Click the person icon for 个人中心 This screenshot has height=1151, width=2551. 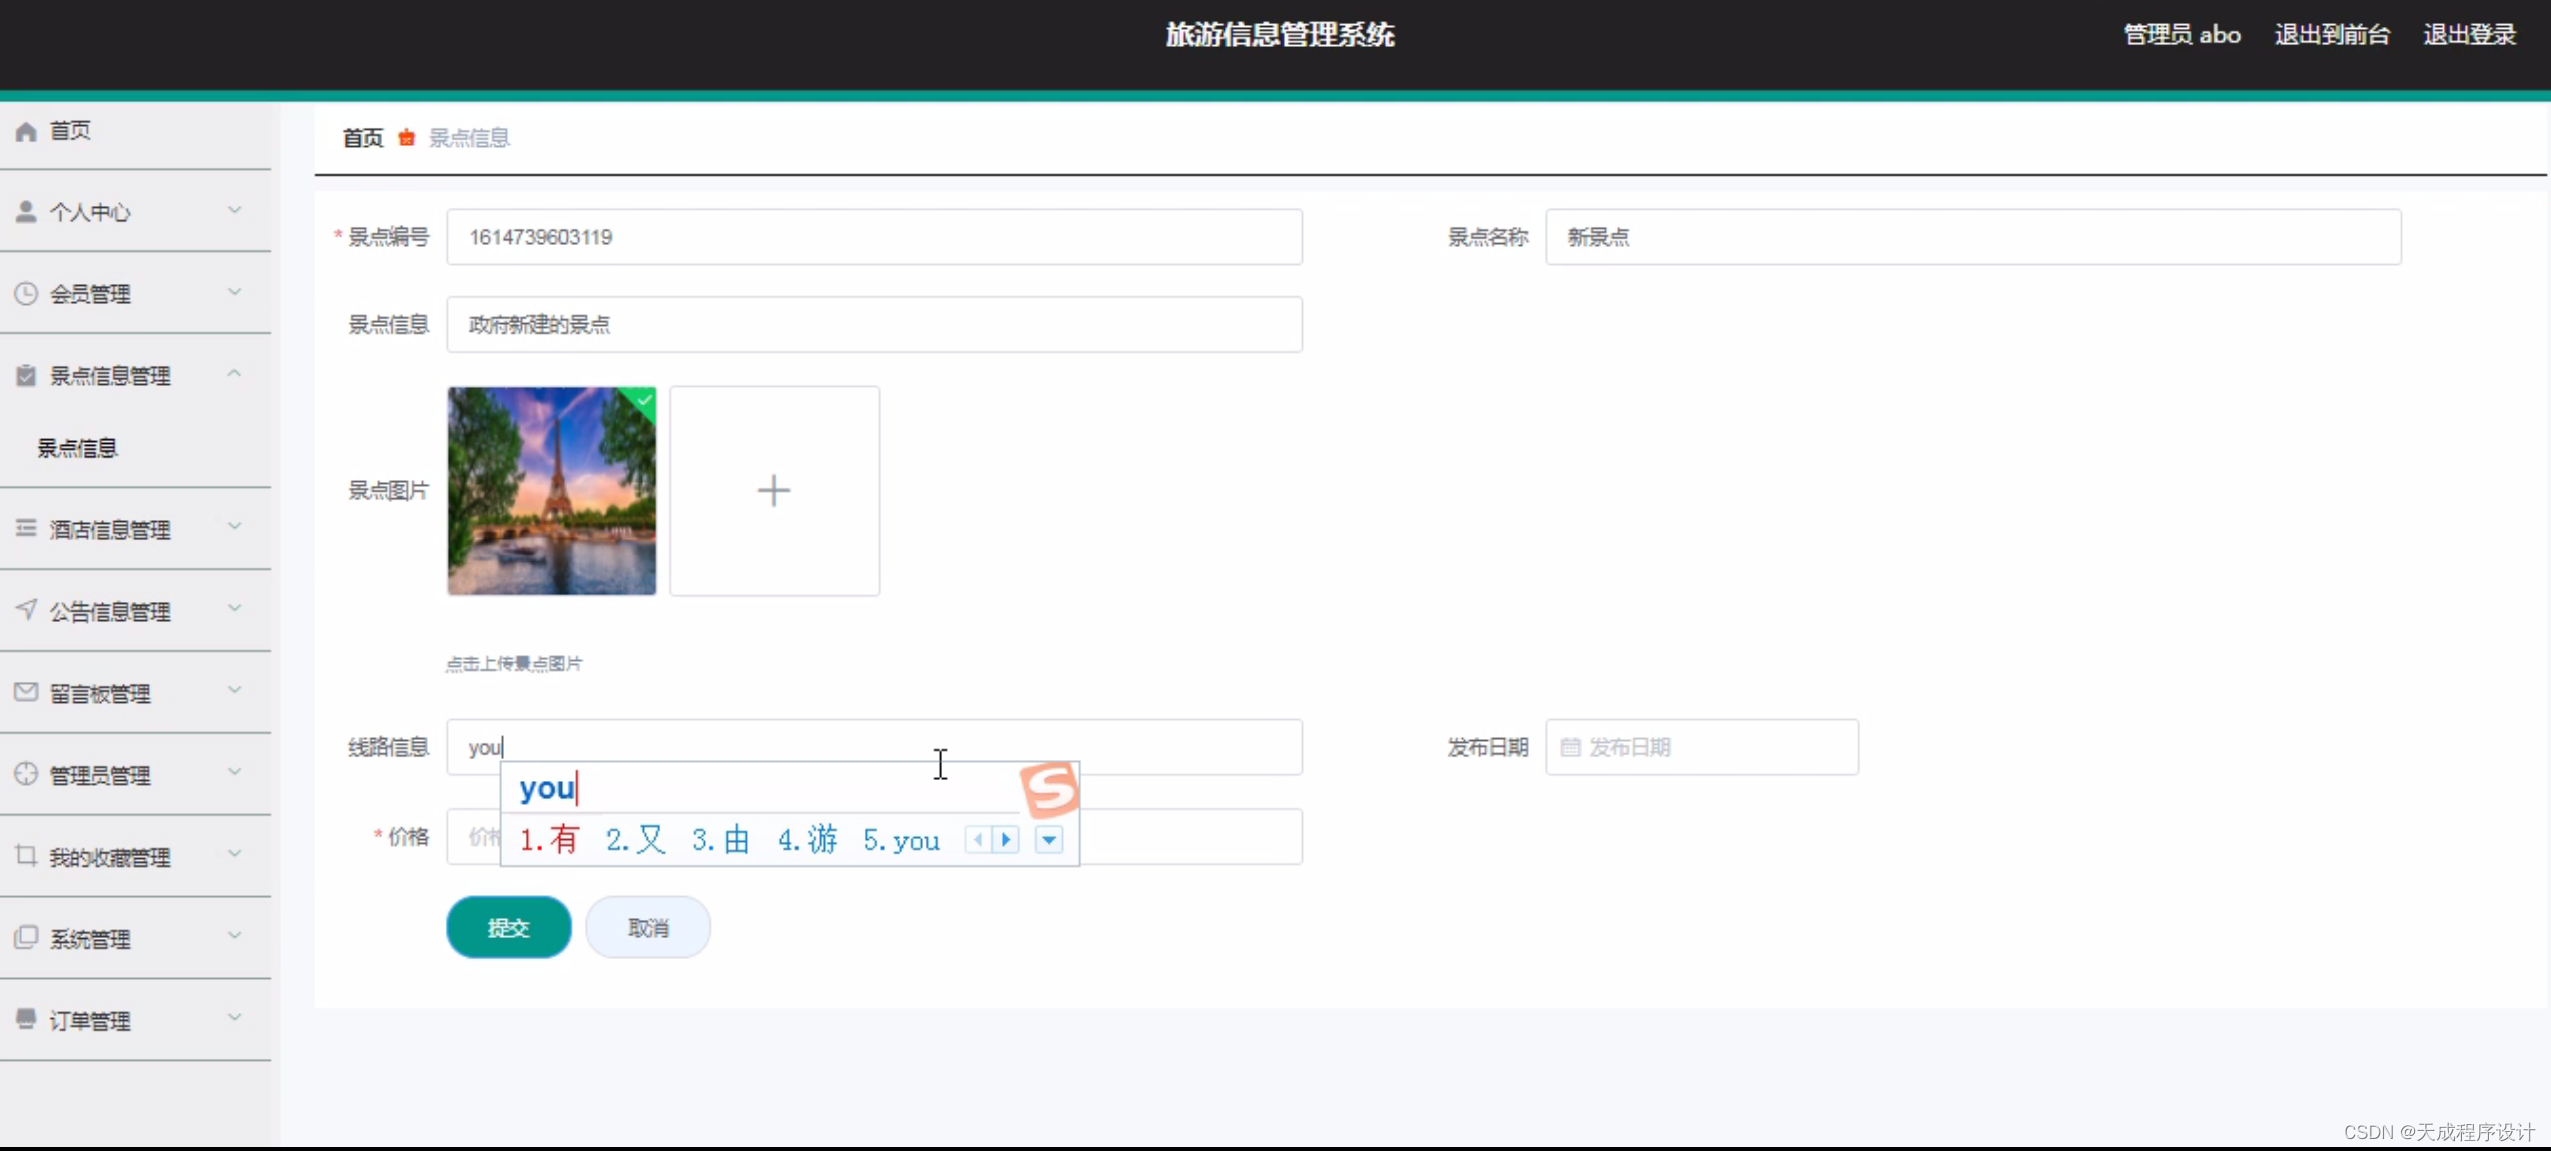[x=25, y=211]
